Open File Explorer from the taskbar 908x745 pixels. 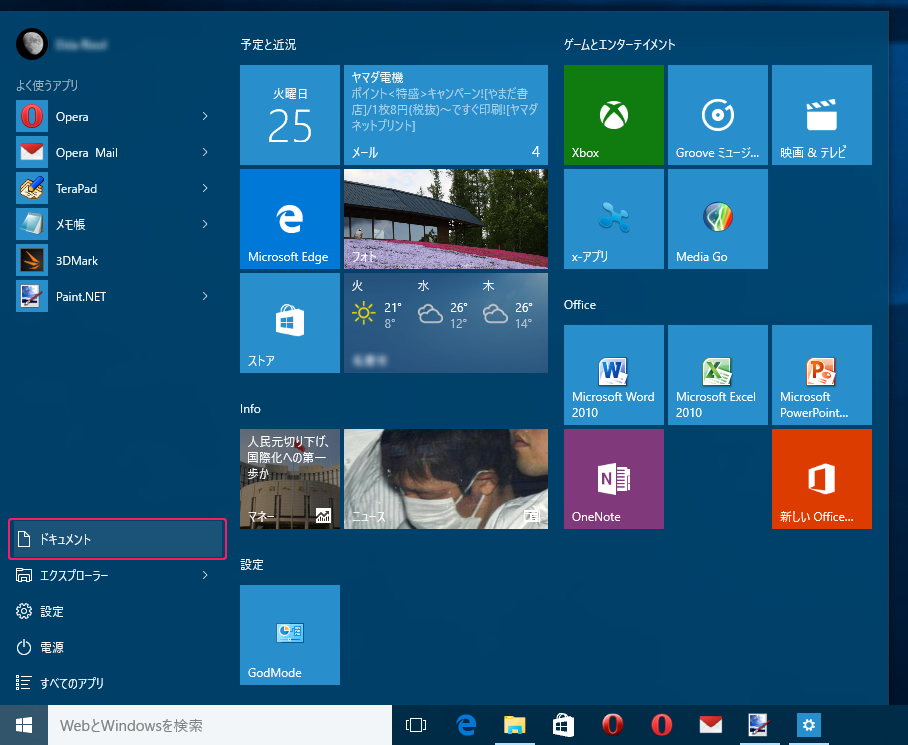click(x=514, y=725)
